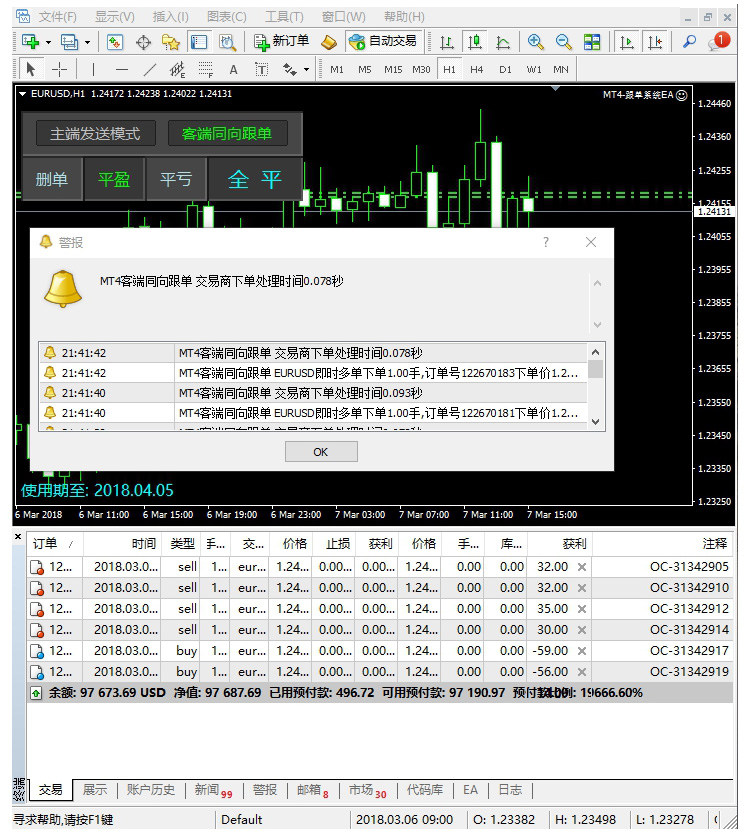Open 插入(I) menu
This screenshot has width=750, height=835.
(170, 17)
